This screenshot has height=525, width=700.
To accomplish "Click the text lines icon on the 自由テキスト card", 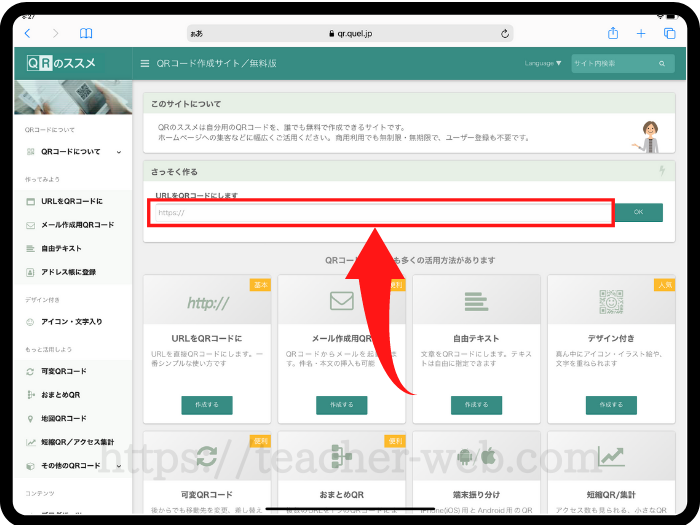I will pos(476,301).
